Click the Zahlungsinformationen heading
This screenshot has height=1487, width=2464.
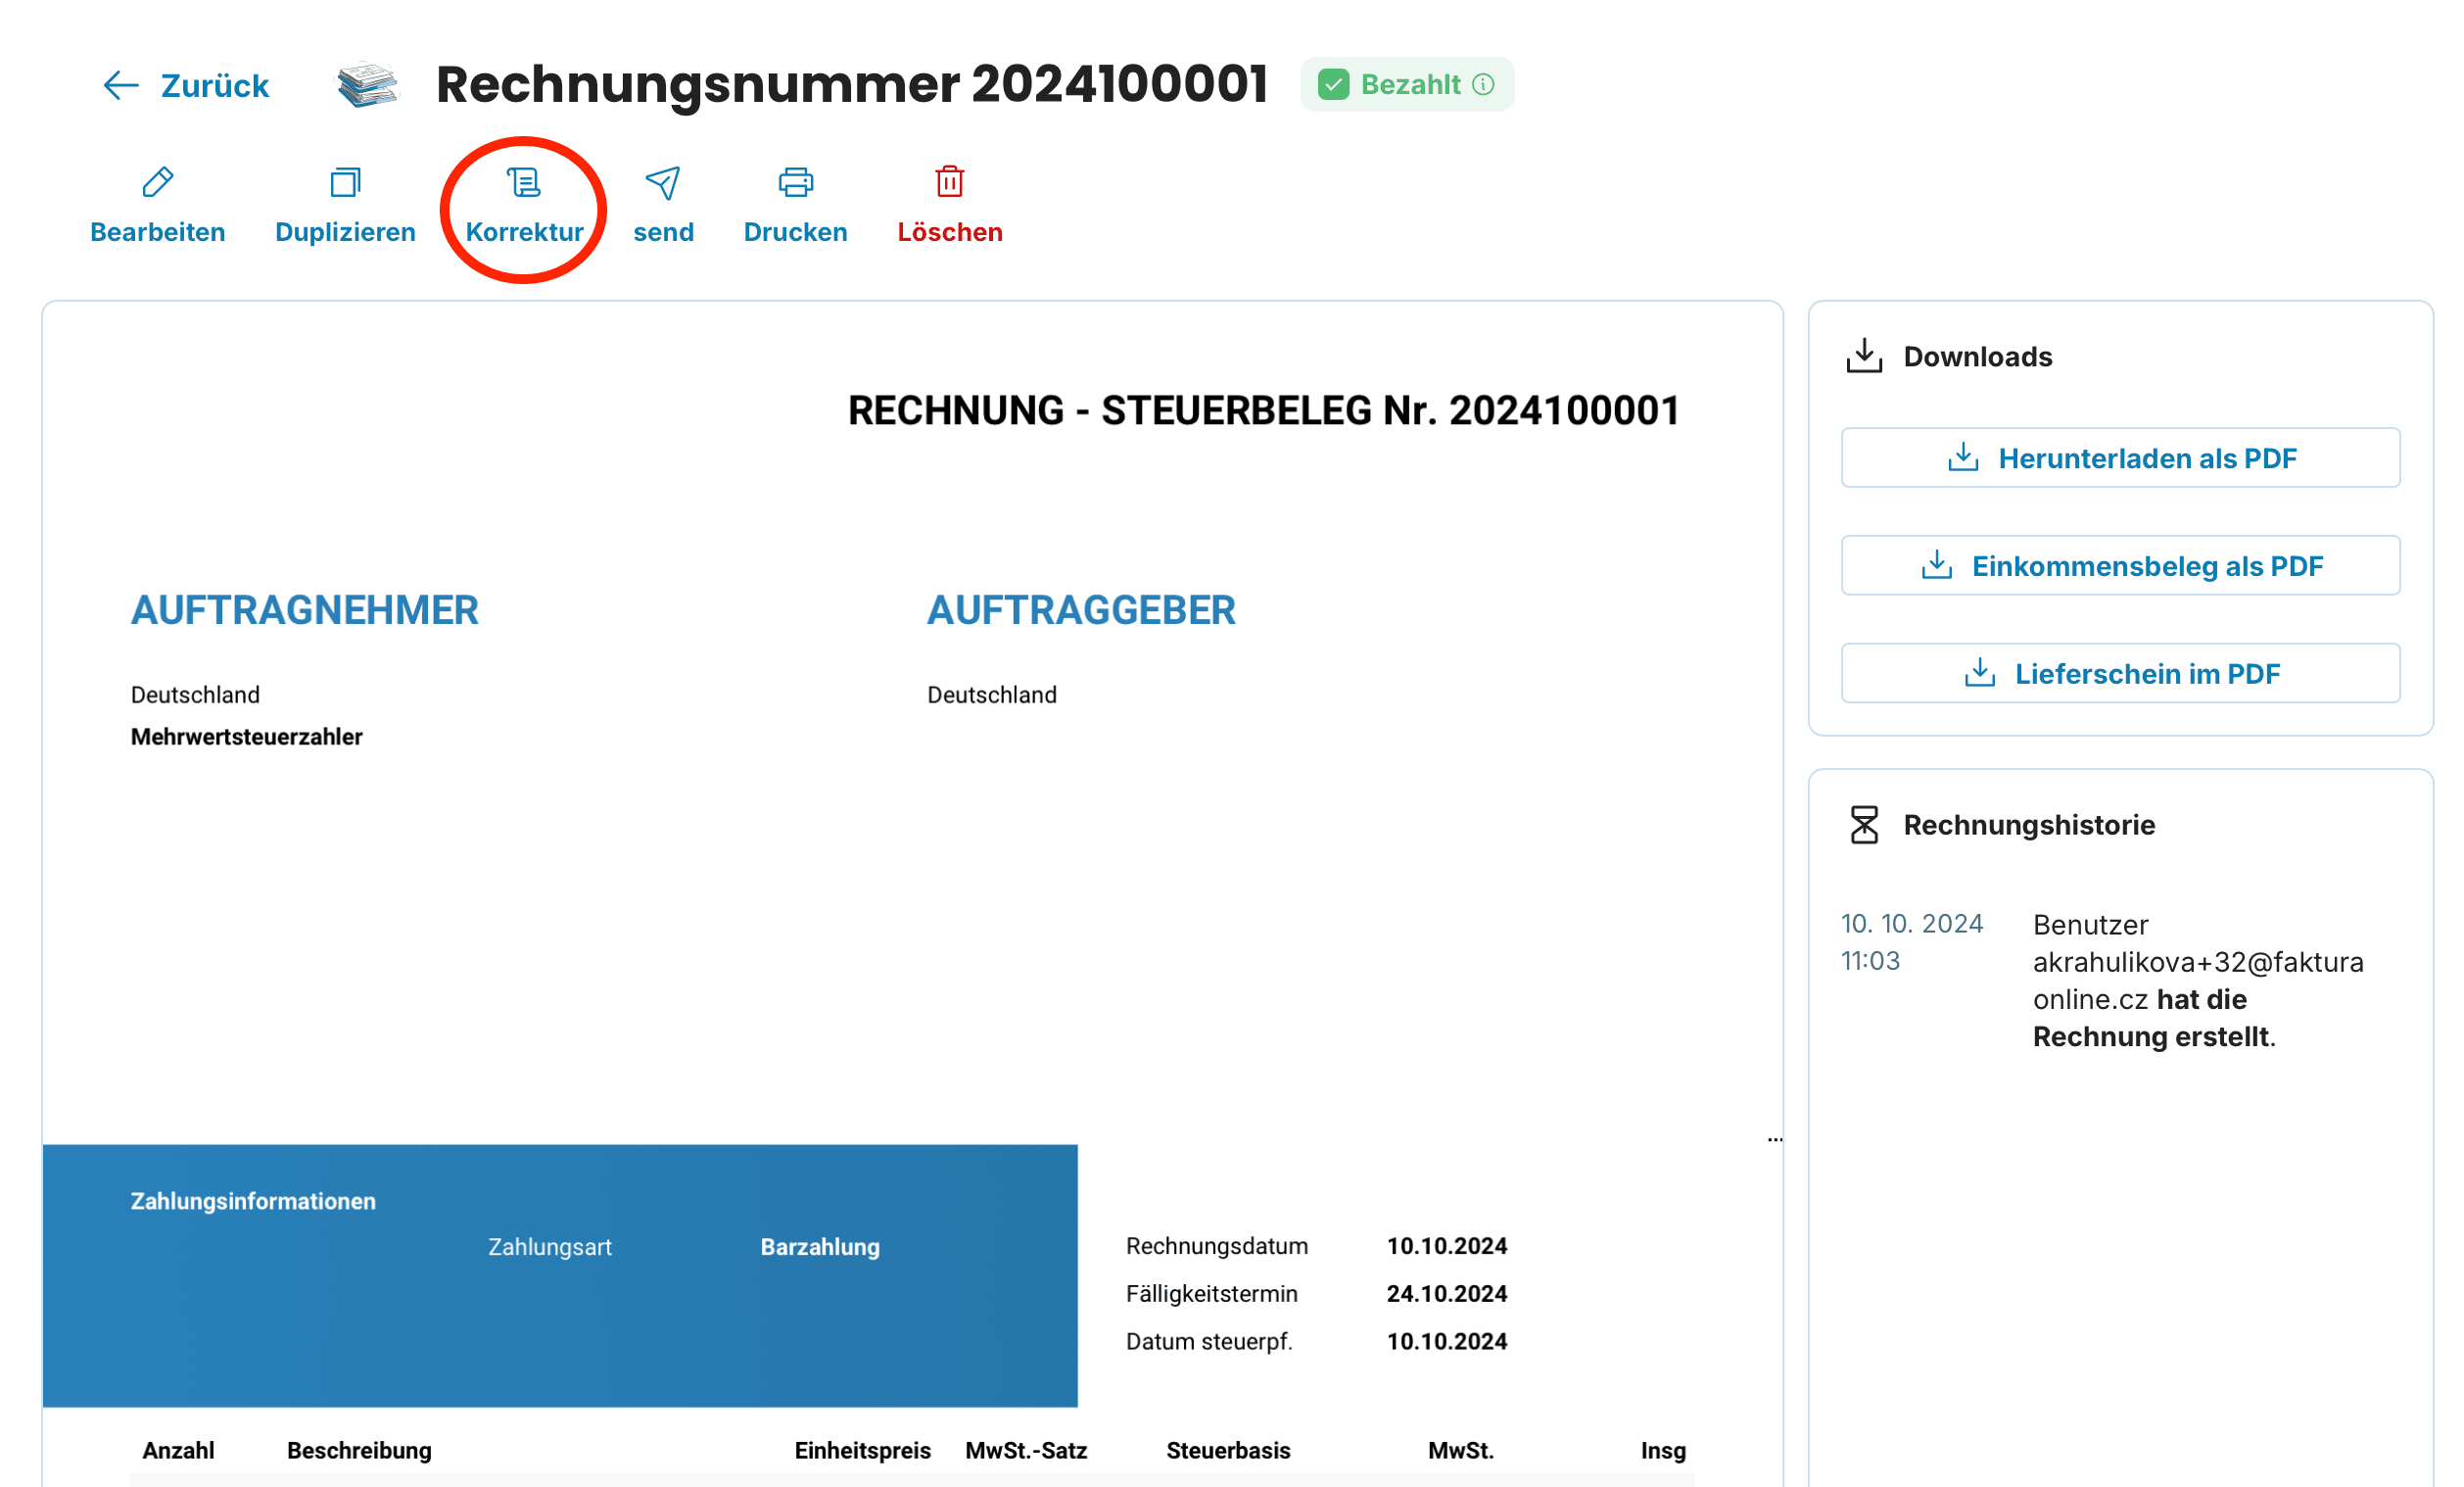253,1201
